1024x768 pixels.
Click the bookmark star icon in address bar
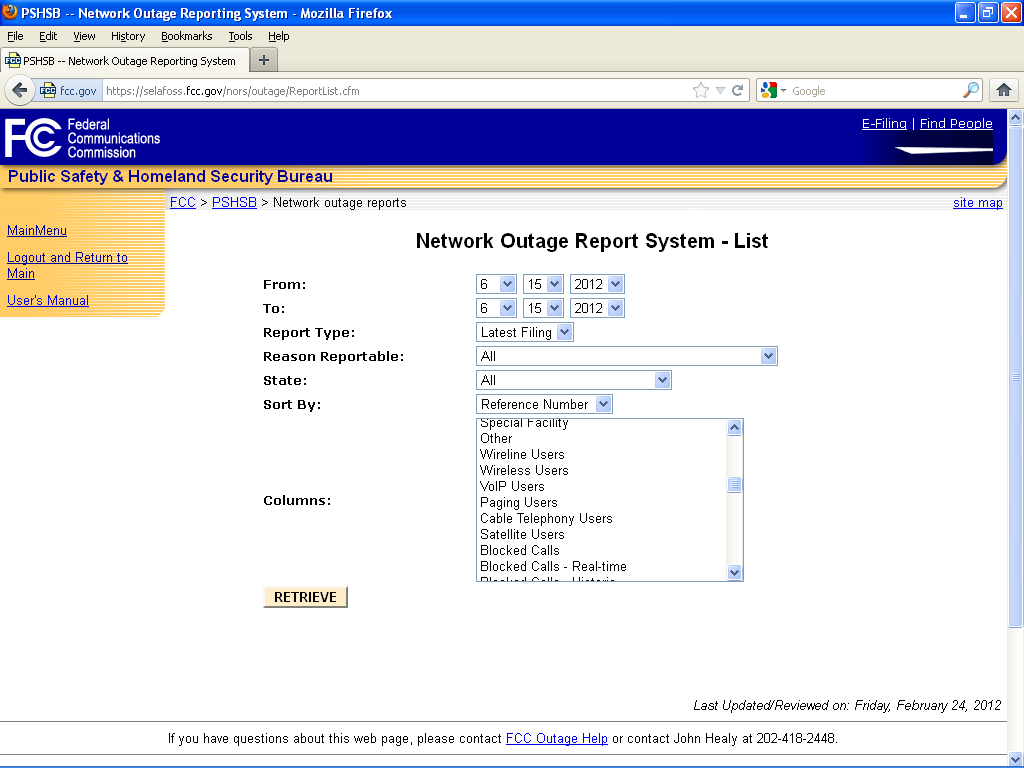pyautogui.click(x=701, y=90)
